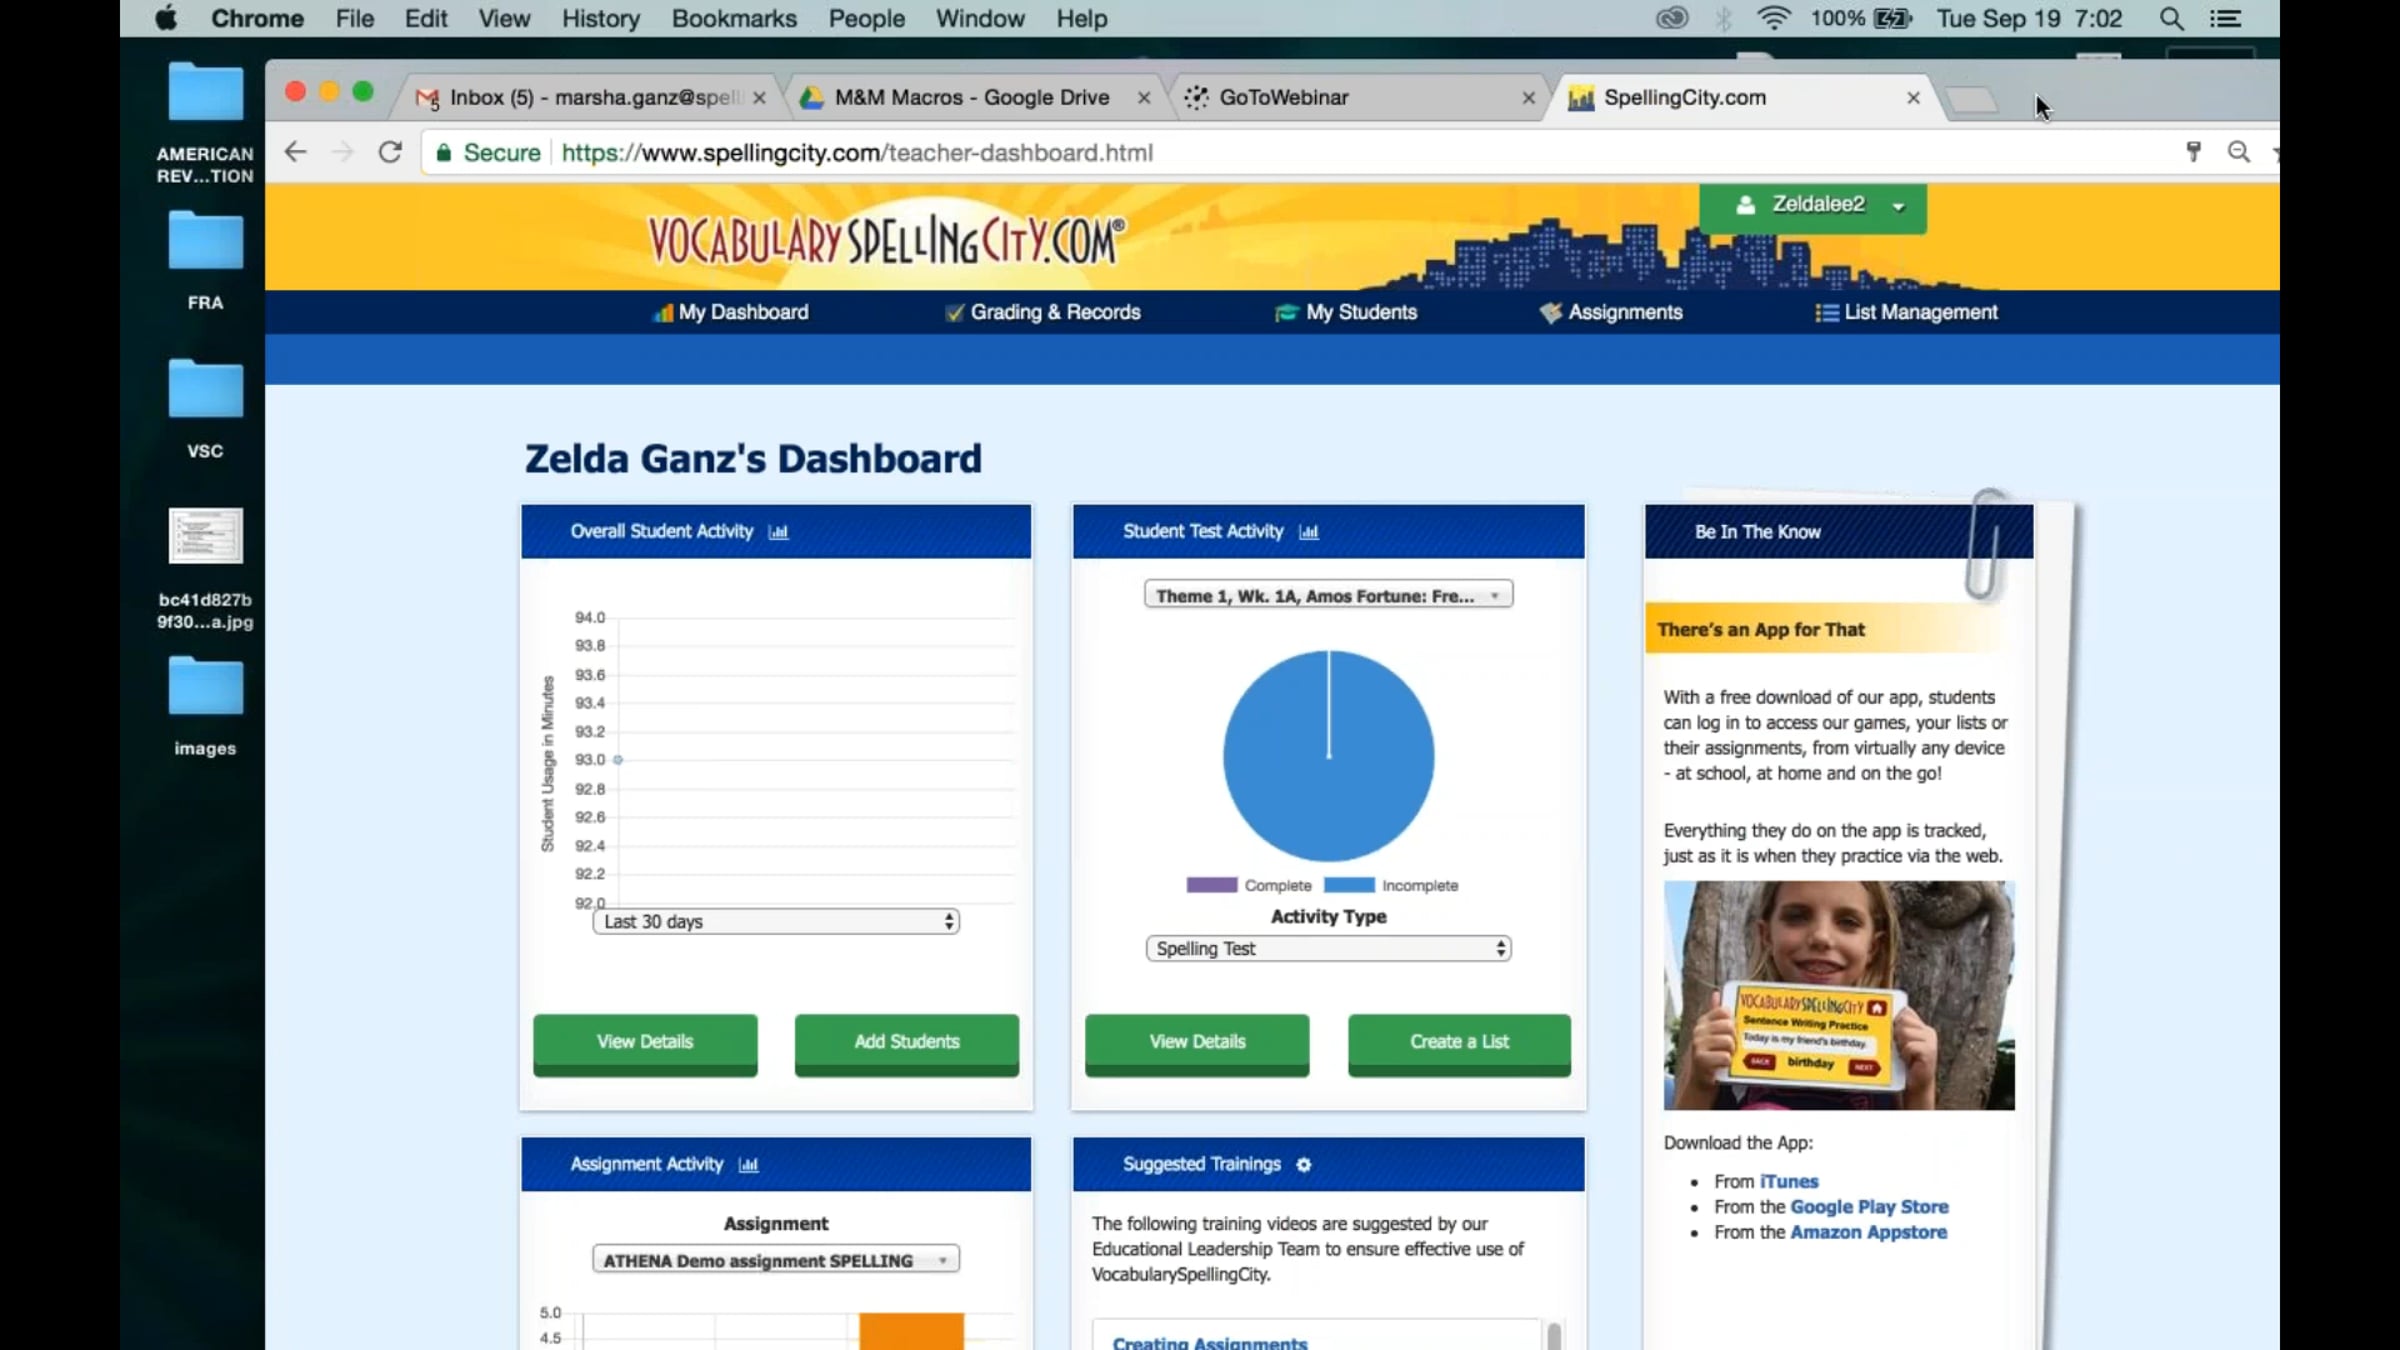
Task: Open the File menu
Action: 354,19
